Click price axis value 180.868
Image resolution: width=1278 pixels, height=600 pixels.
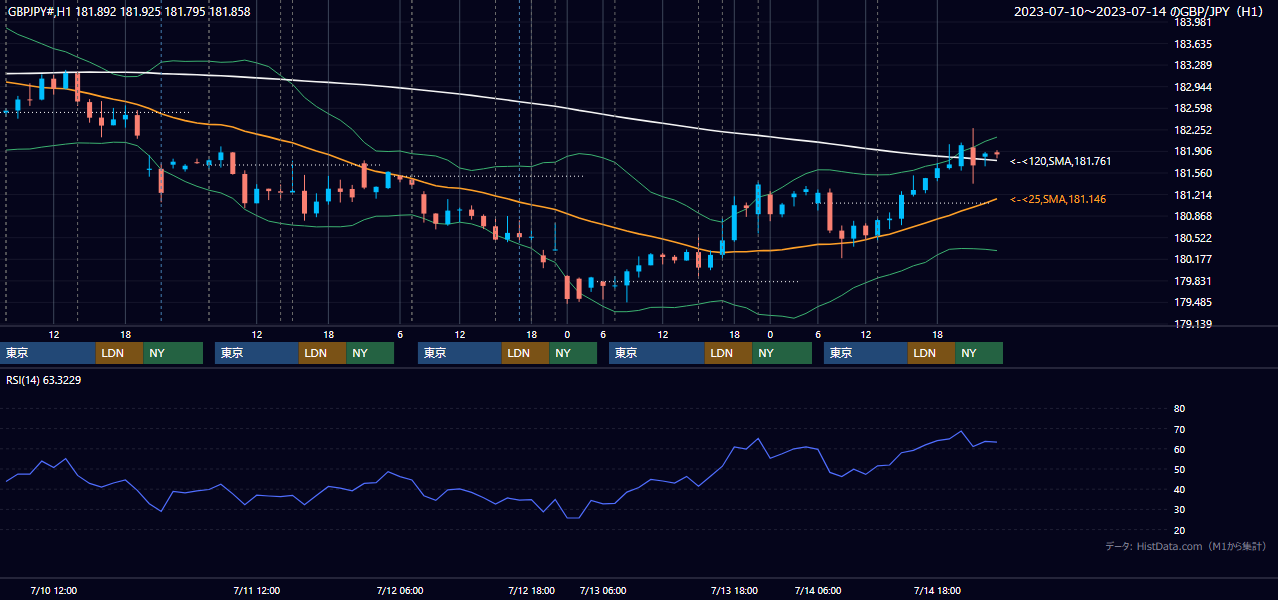1192,216
